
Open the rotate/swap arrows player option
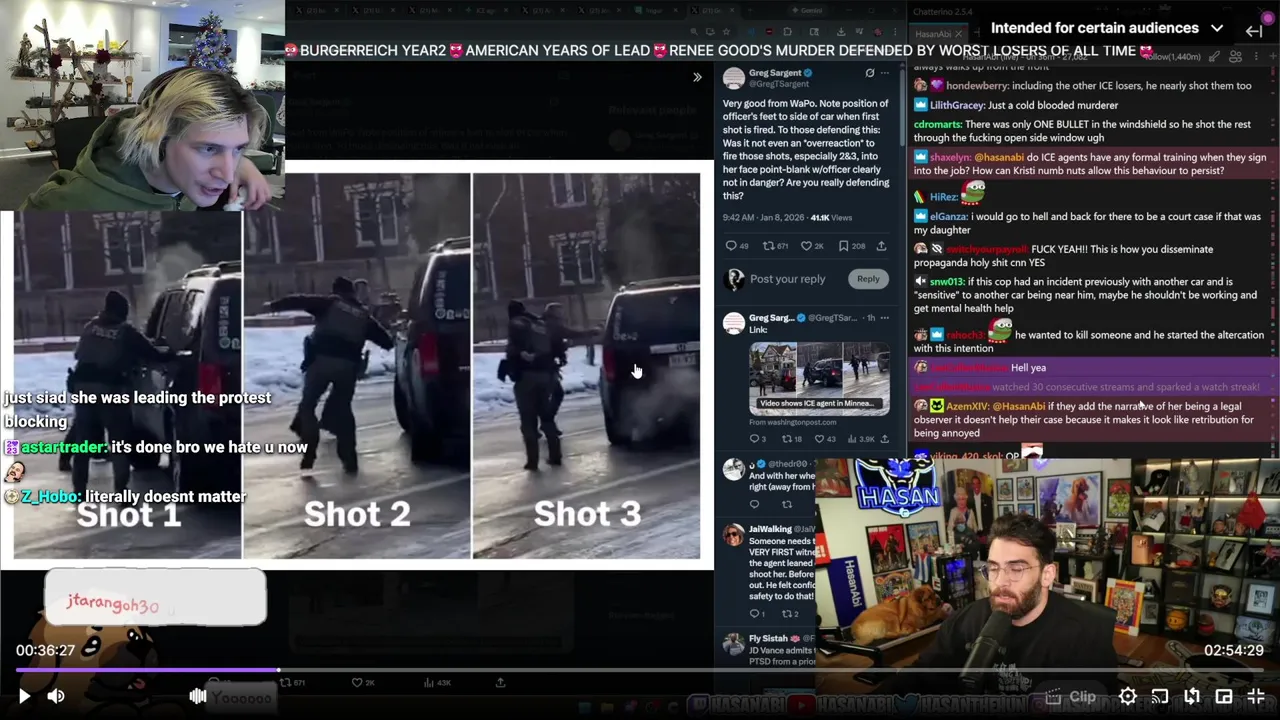pos(1192,696)
